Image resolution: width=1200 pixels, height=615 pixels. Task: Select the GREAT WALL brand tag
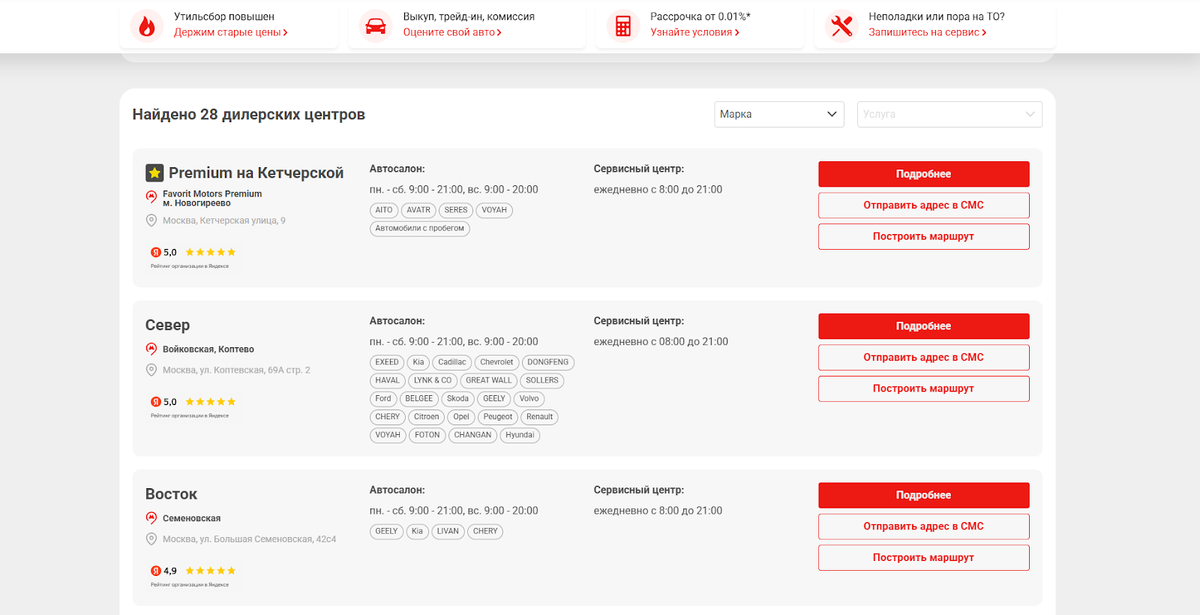(489, 380)
